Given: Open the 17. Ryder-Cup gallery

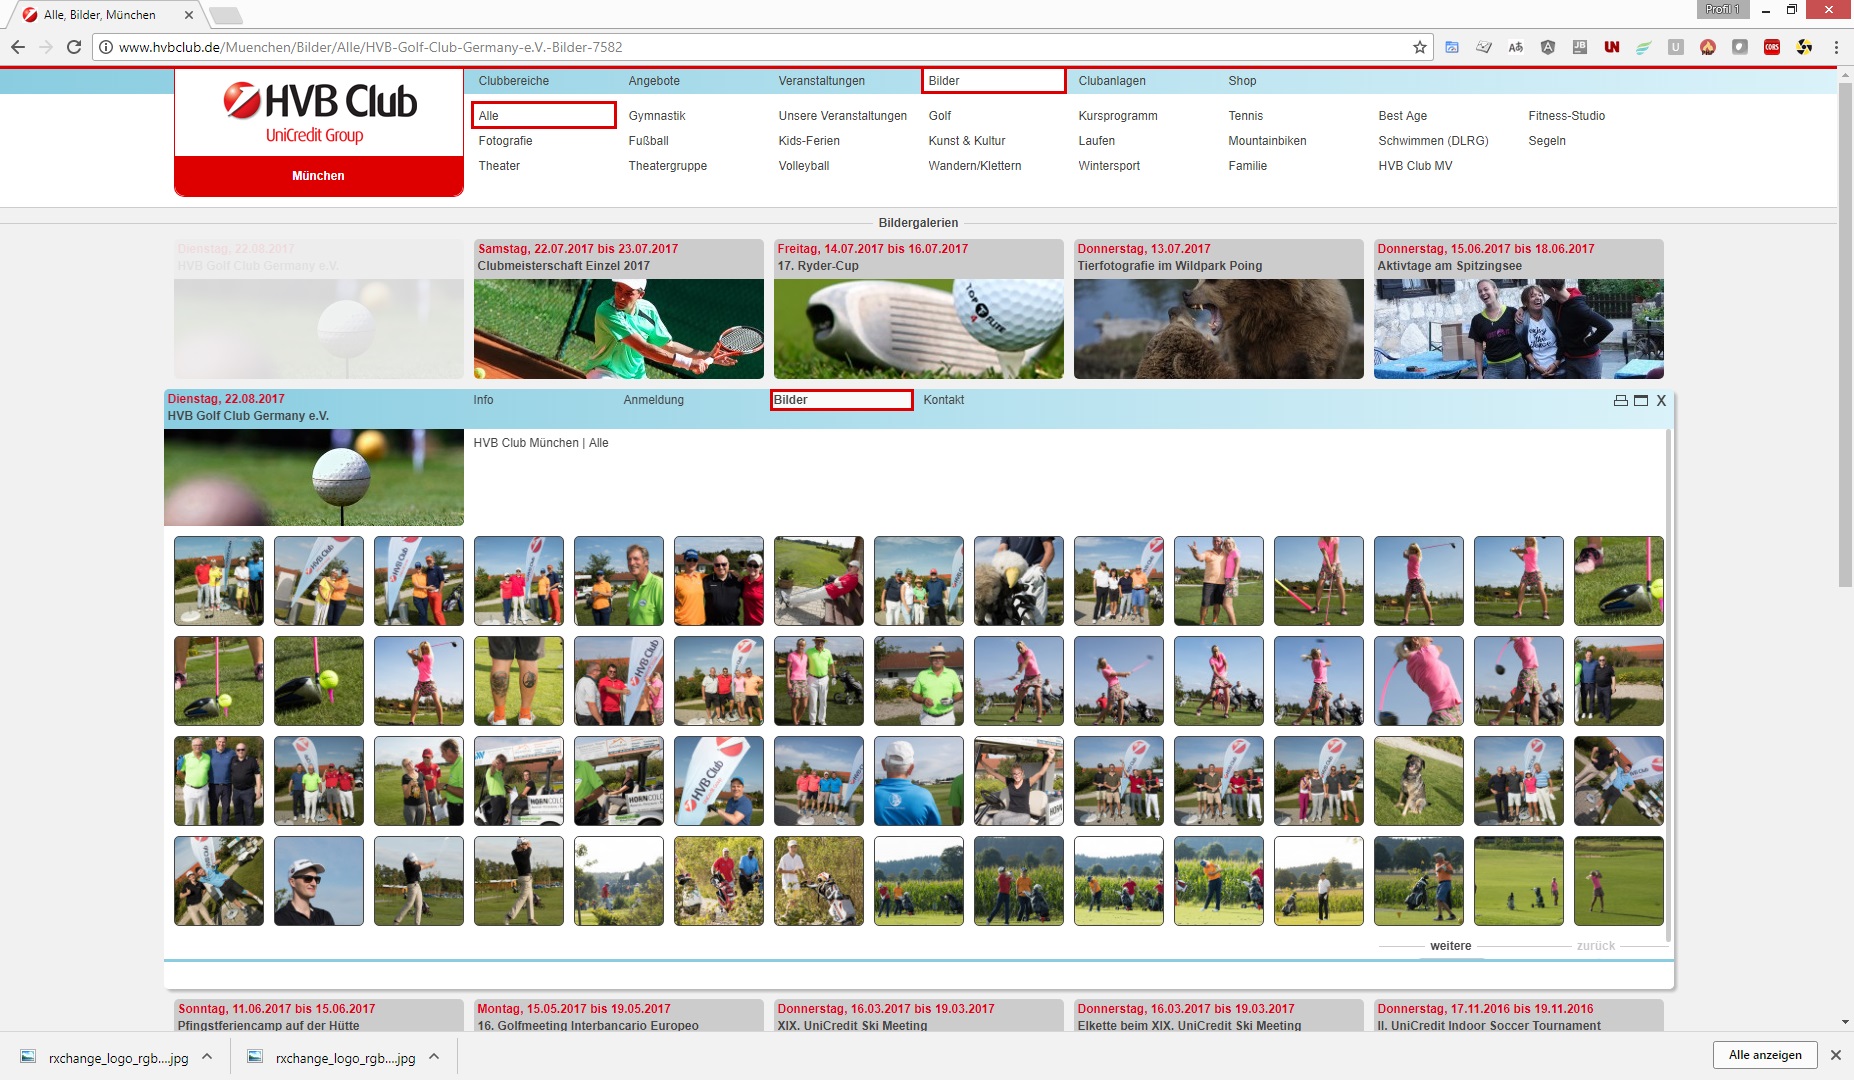Looking at the screenshot, I should pos(918,309).
